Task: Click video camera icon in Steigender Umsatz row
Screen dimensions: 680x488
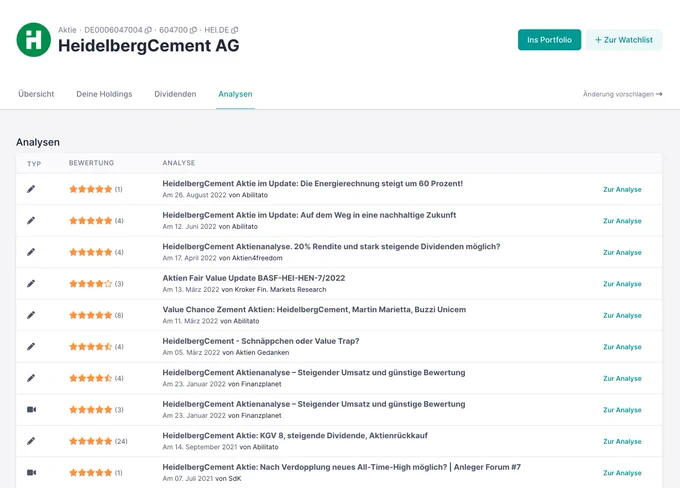Action: (x=32, y=409)
